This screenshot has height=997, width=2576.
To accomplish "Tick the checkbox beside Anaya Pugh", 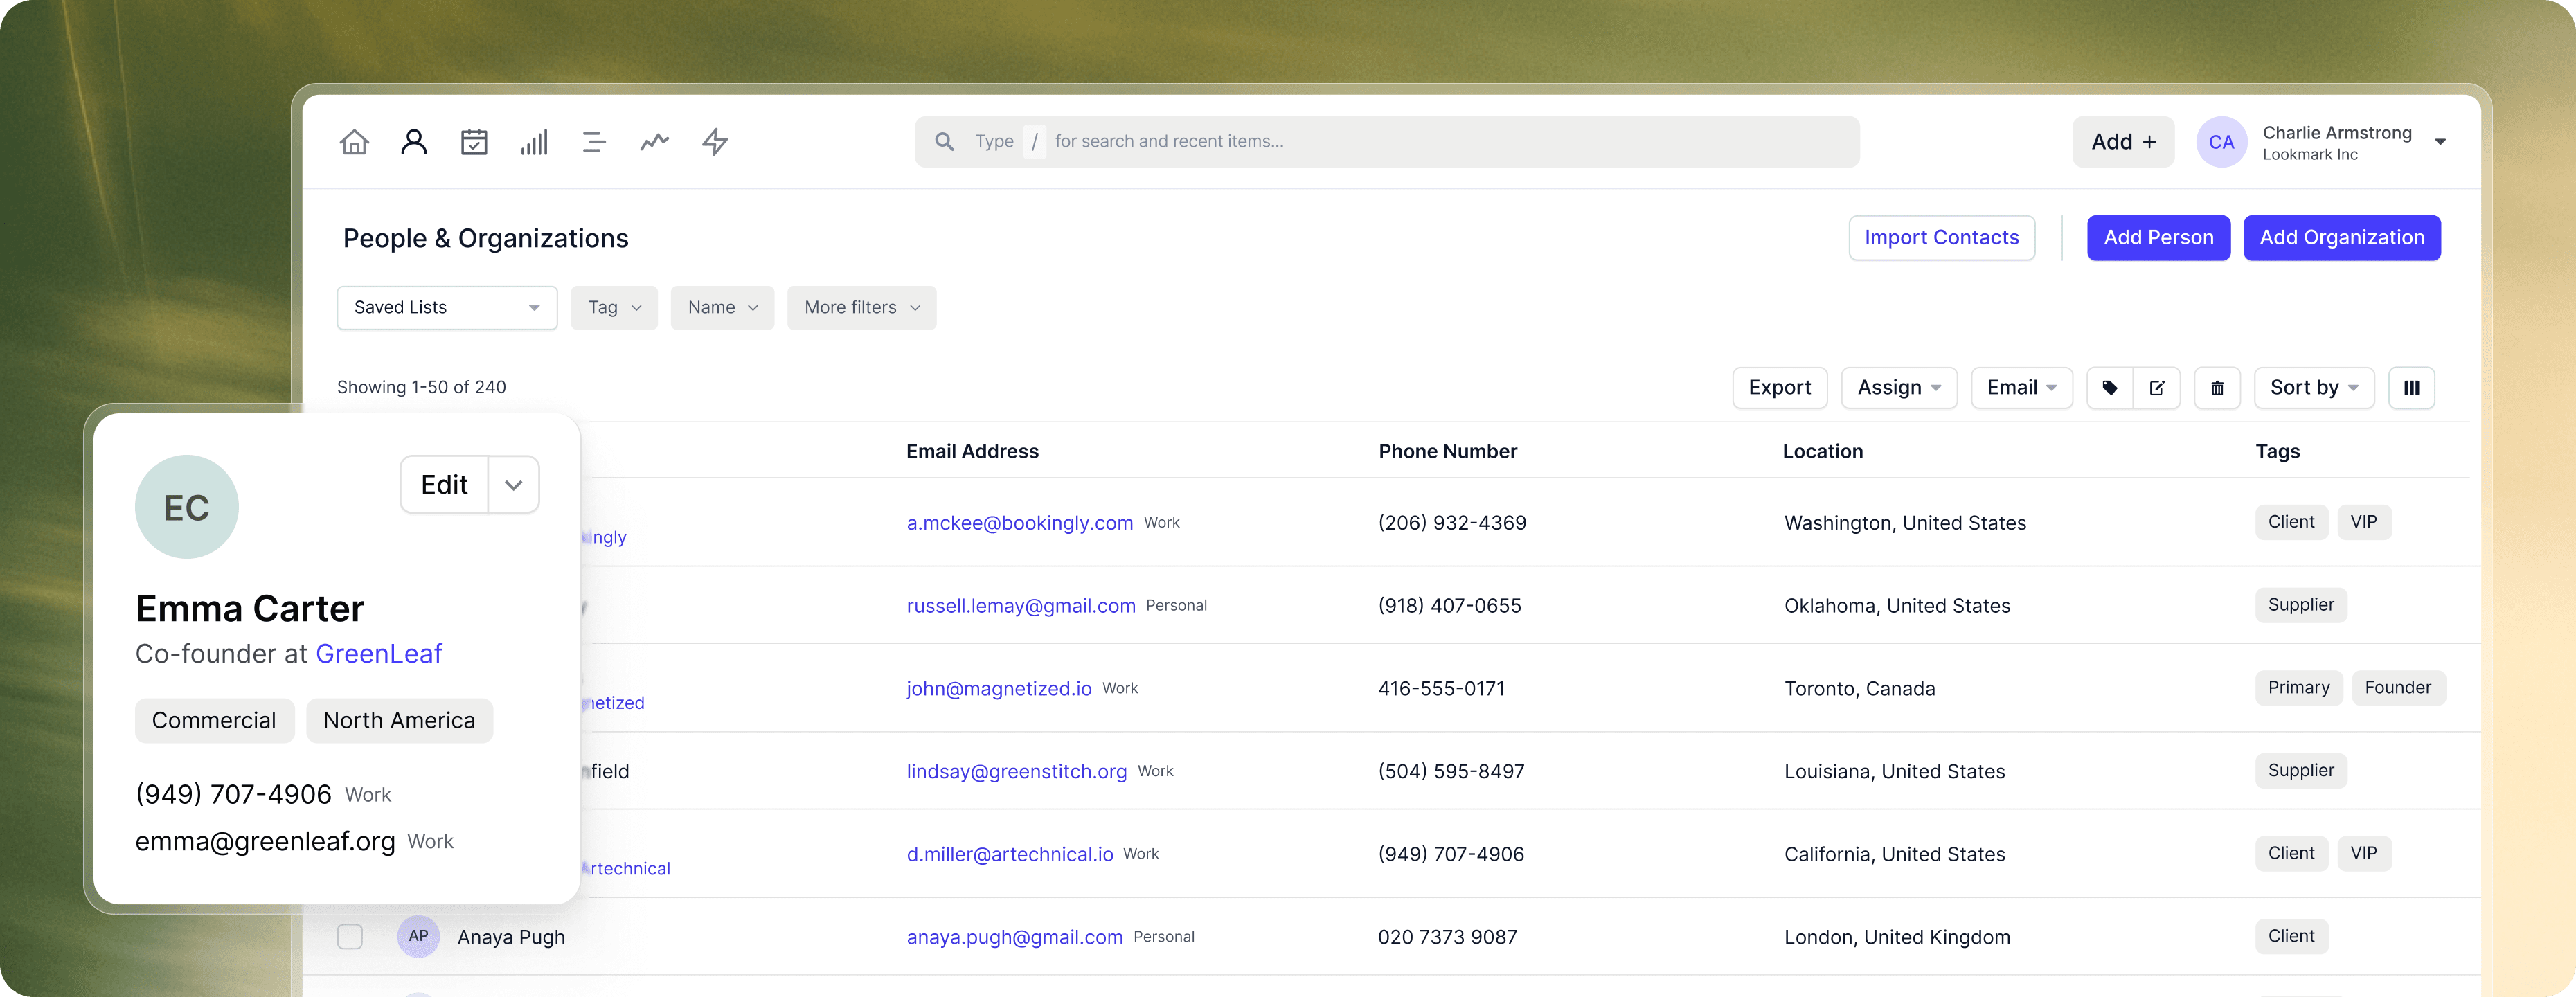I will (350, 936).
